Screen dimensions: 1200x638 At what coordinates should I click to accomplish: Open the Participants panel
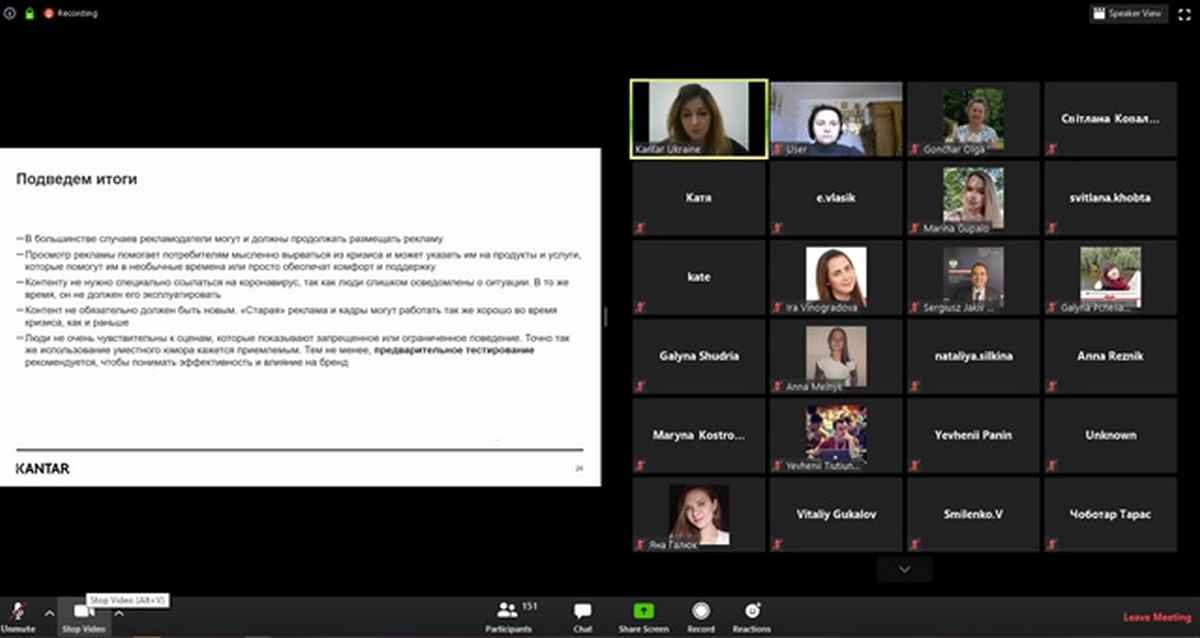pyautogui.click(x=509, y=613)
